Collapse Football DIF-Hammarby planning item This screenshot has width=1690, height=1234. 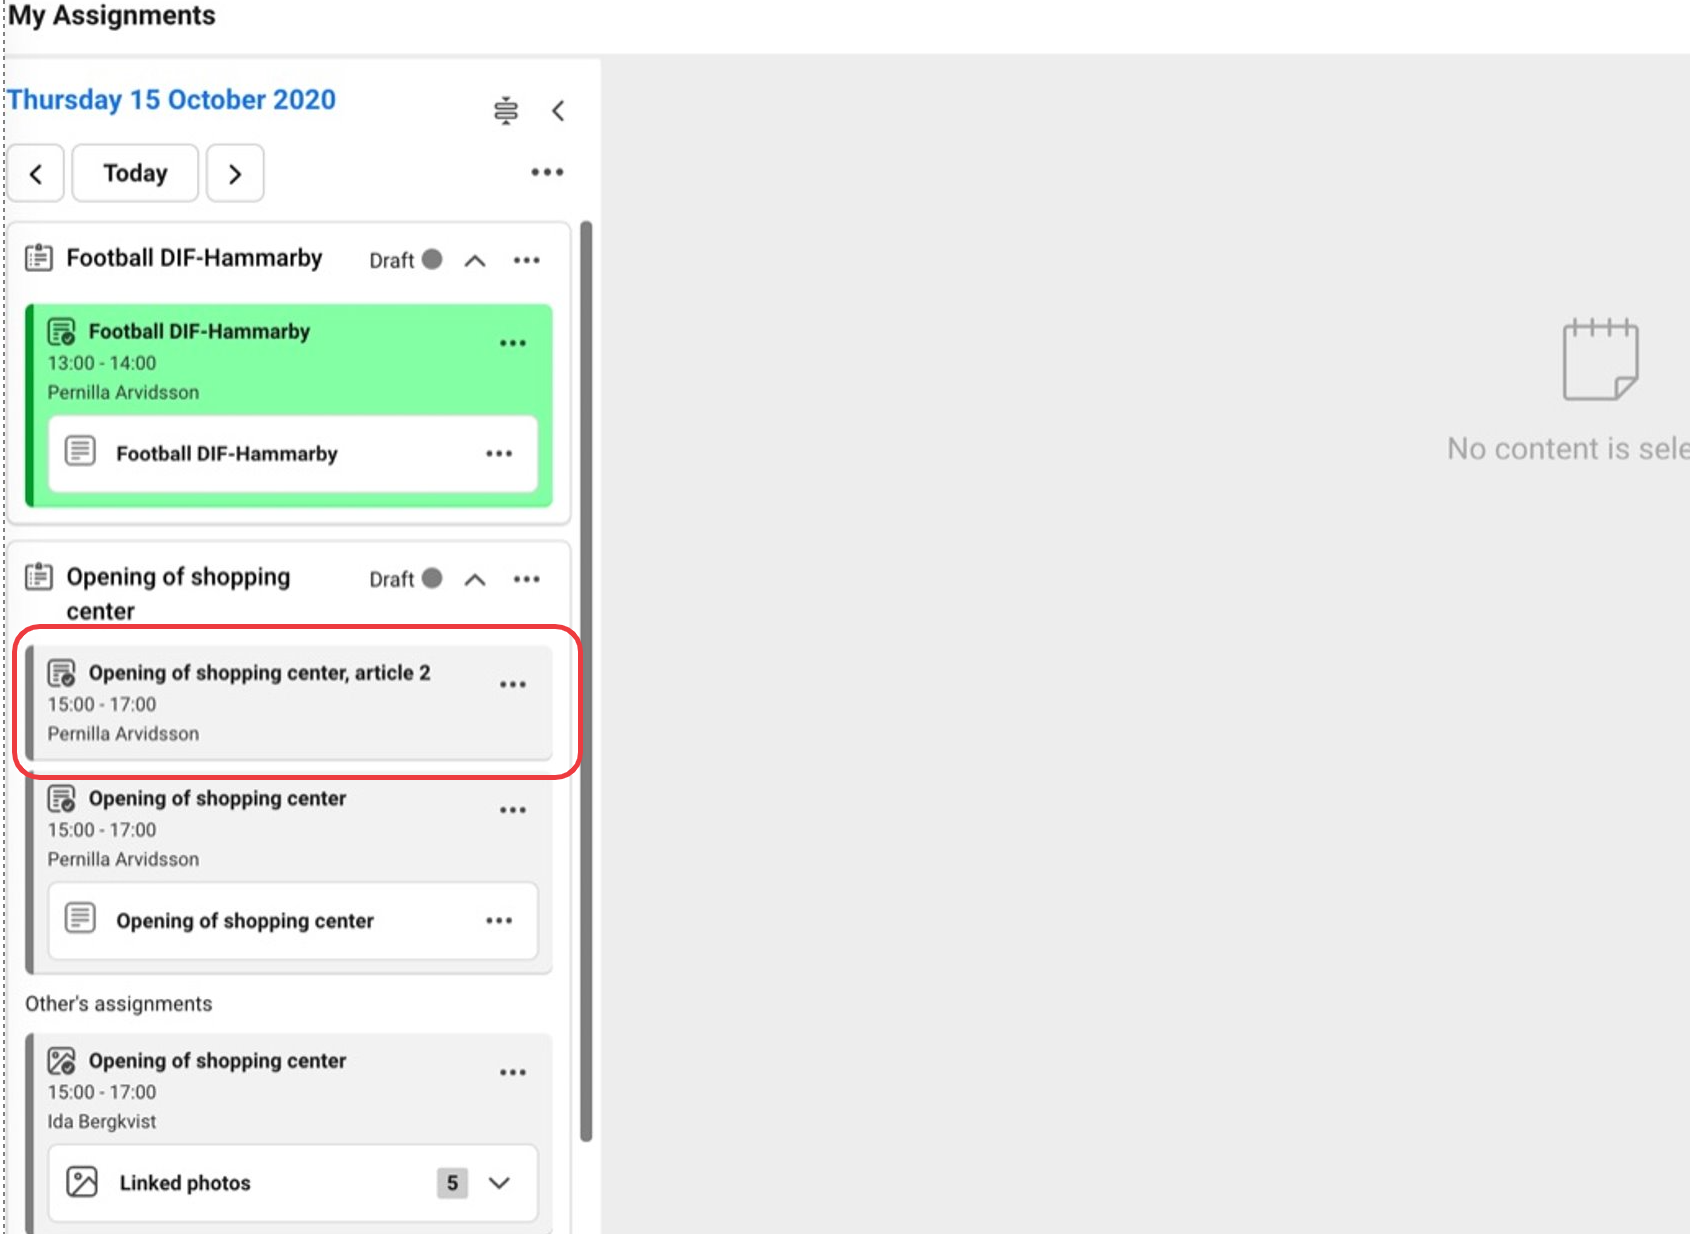point(475,260)
